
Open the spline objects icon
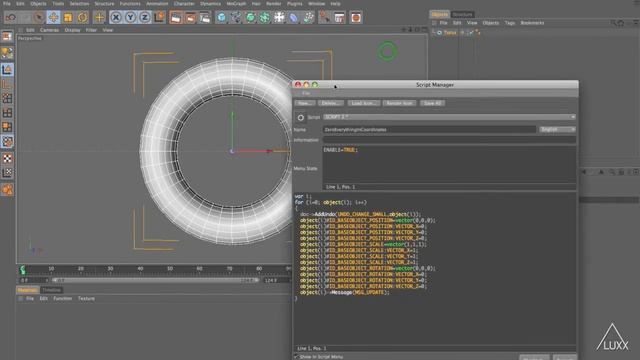point(236,18)
